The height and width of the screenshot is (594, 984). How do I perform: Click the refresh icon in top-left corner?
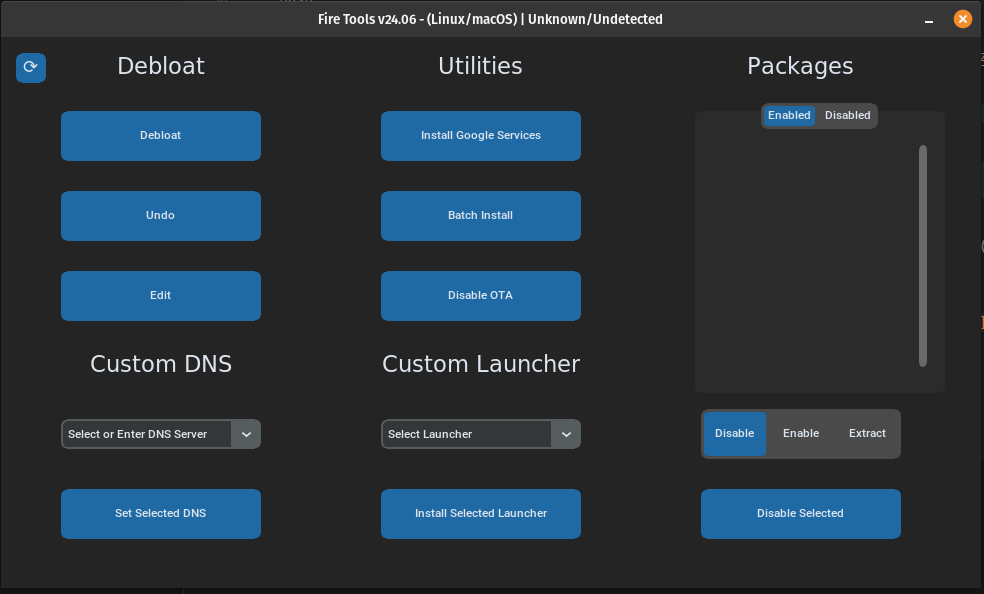pyautogui.click(x=30, y=67)
